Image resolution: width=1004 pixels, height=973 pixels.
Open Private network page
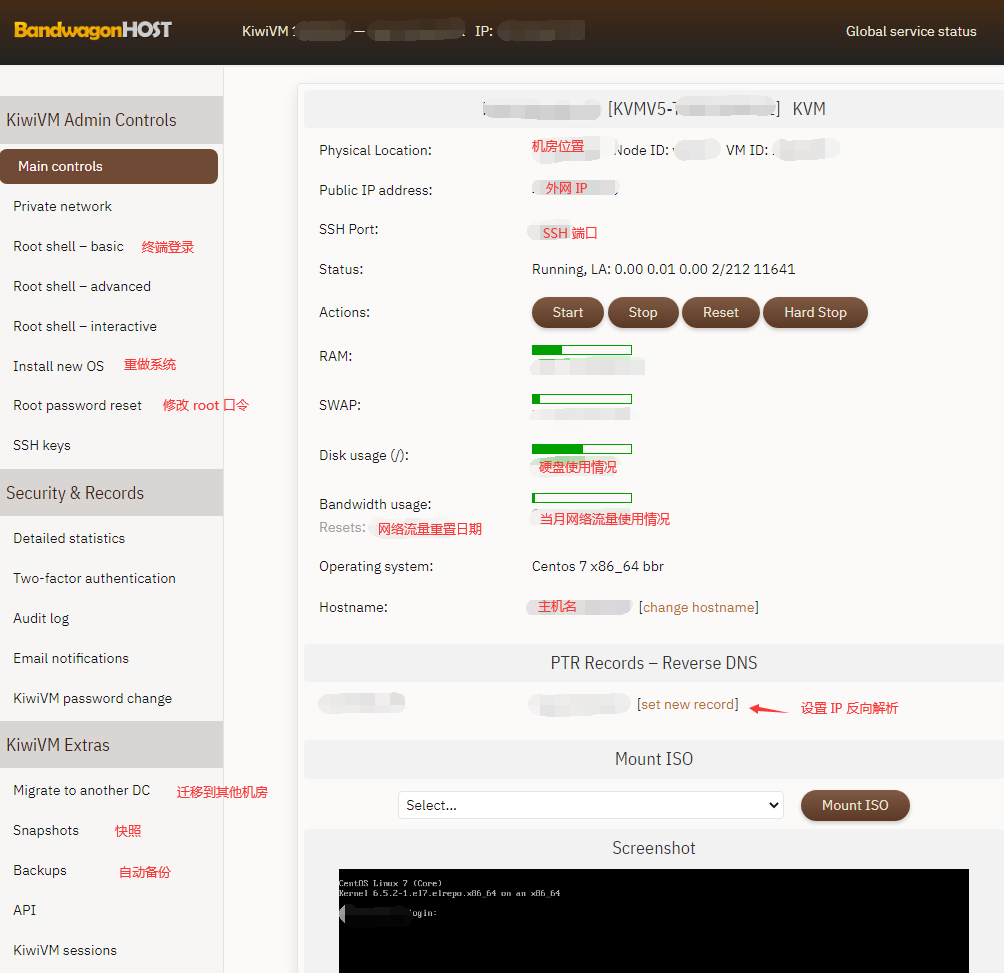coord(62,206)
